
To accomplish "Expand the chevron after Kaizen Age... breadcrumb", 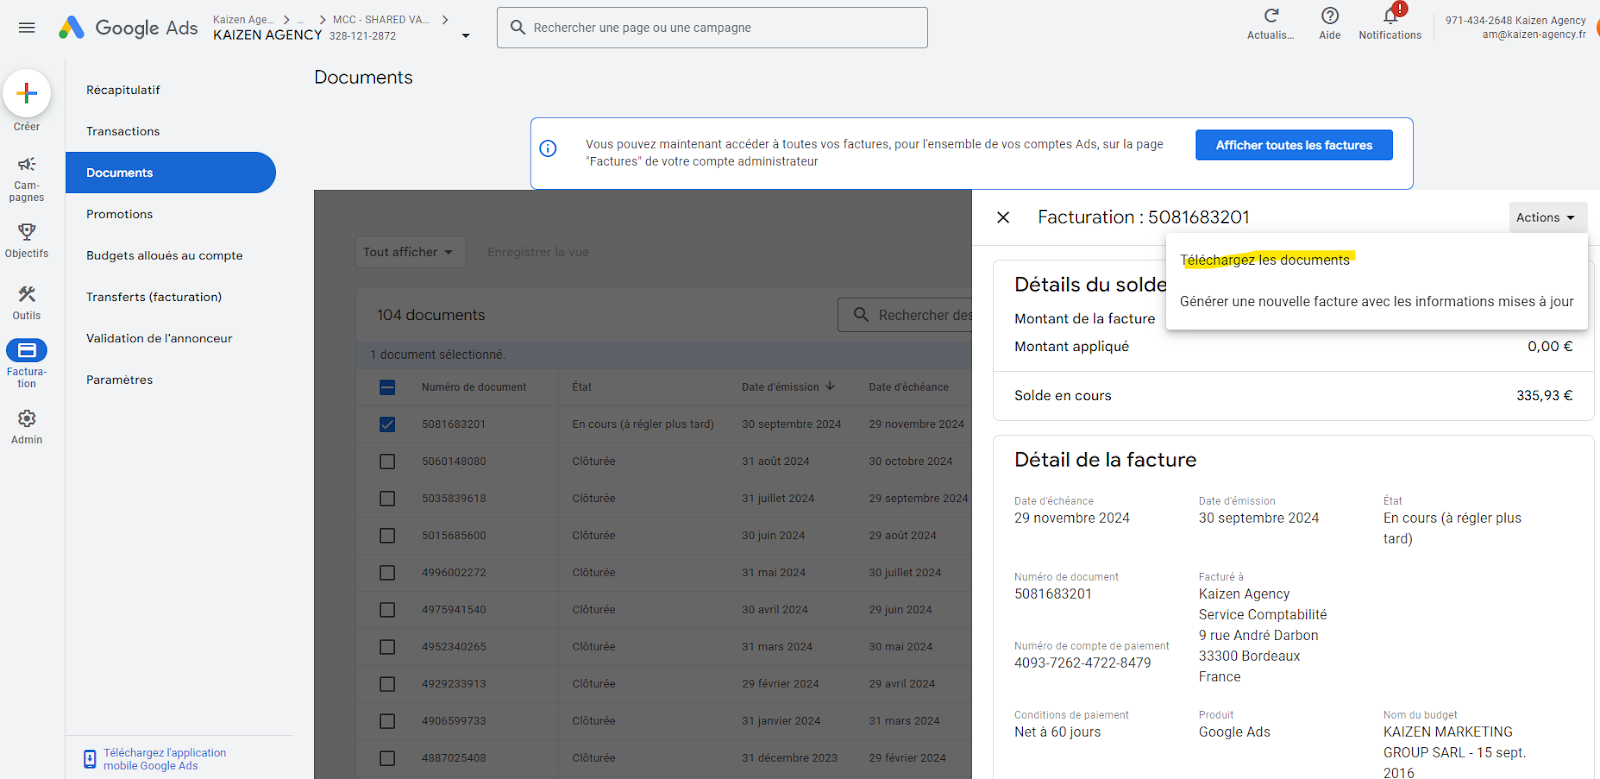I will click(x=287, y=19).
